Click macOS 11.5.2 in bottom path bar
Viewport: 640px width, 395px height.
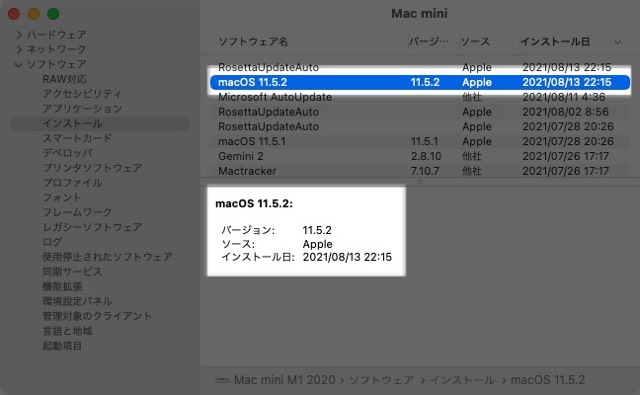click(x=548, y=380)
